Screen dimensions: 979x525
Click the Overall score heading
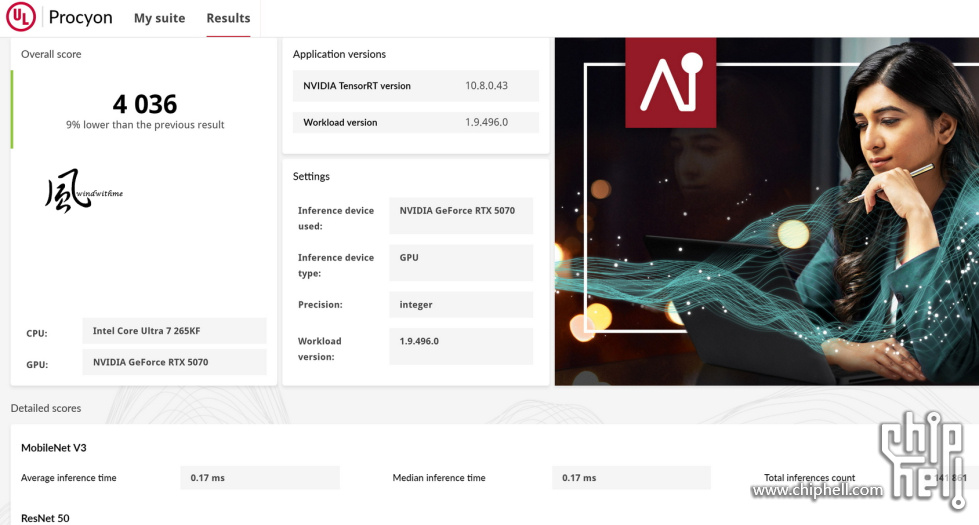(x=51, y=54)
